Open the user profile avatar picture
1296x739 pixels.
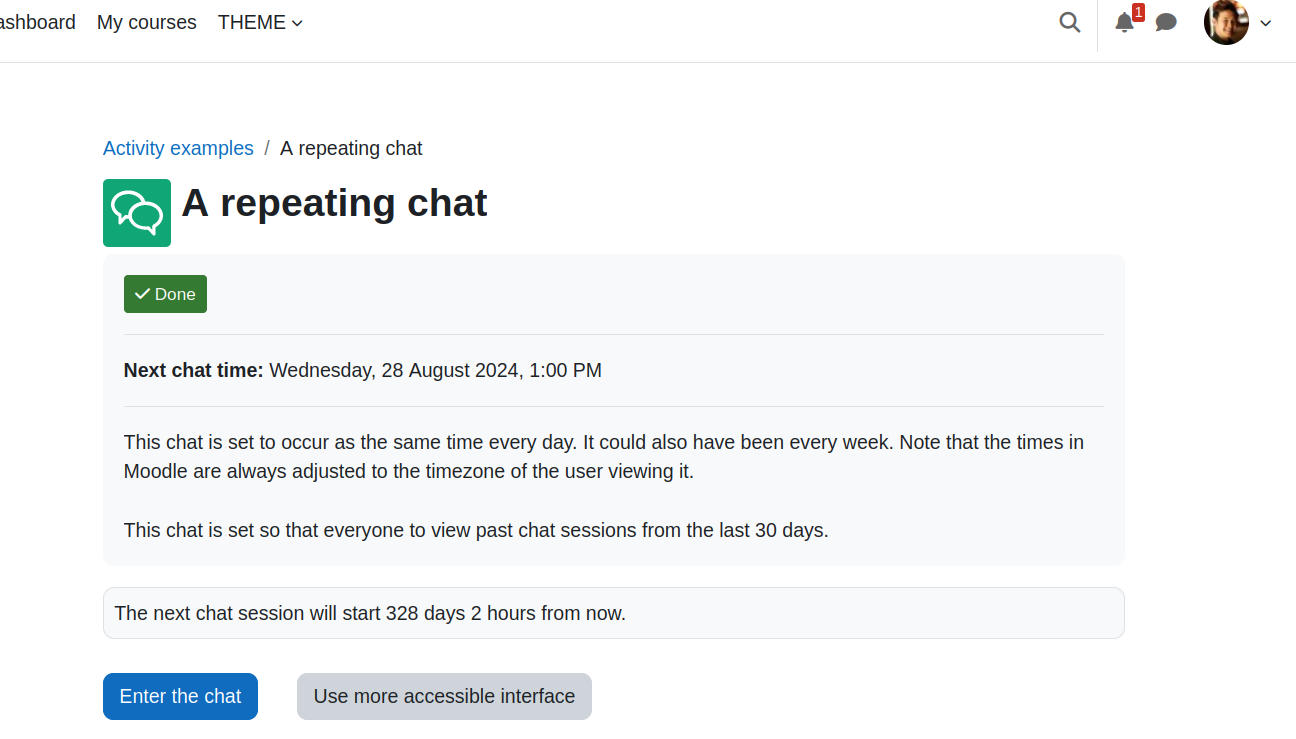coord(1226,22)
